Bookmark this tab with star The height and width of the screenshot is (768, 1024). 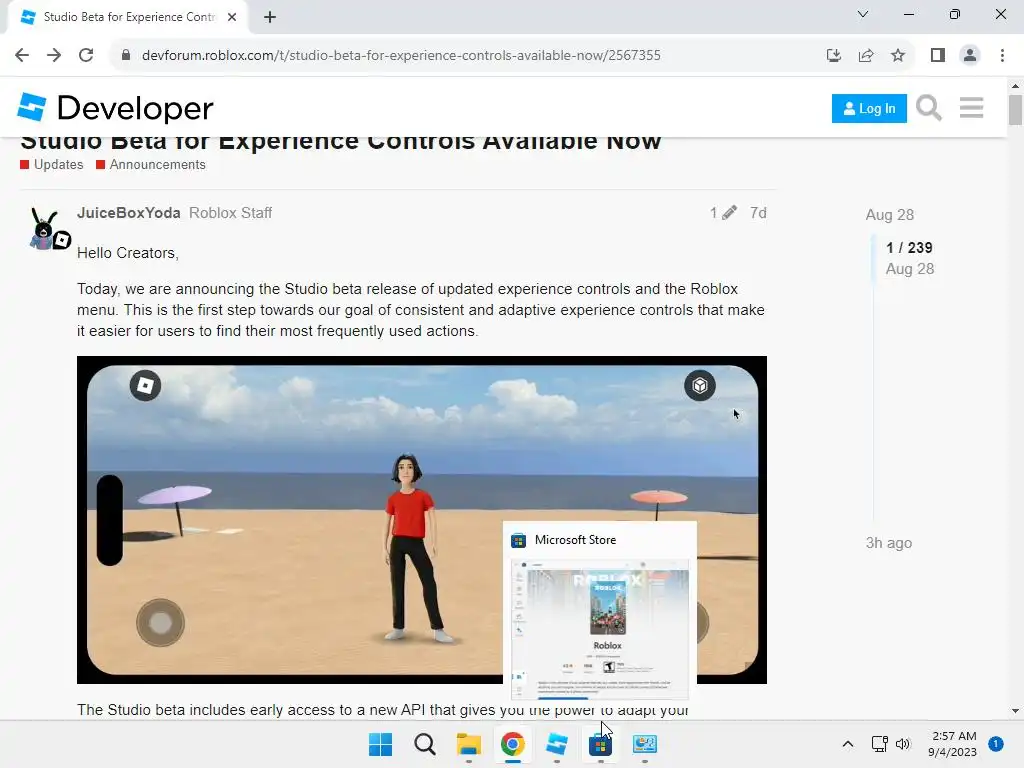898,56
